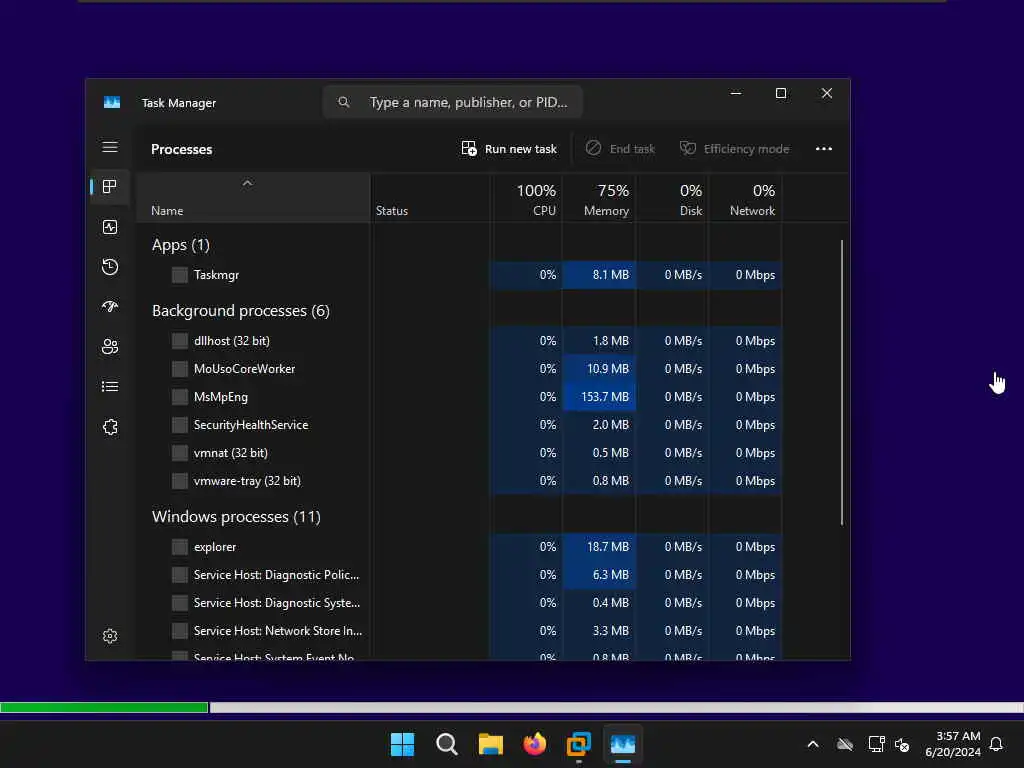The height and width of the screenshot is (768, 1024).
Task: Open the Users sidebar icon
Action: click(x=110, y=346)
